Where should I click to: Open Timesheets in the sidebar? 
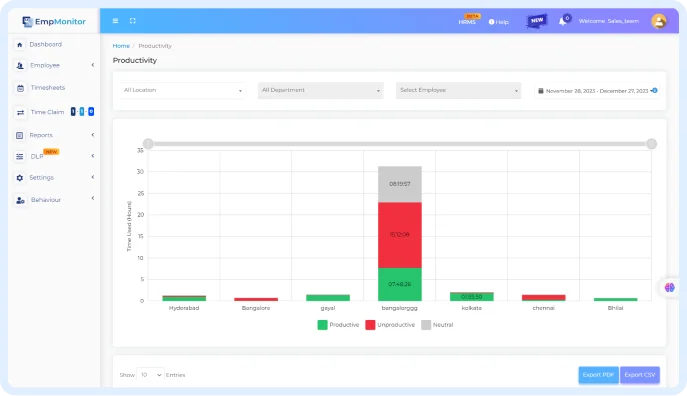coord(48,88)
